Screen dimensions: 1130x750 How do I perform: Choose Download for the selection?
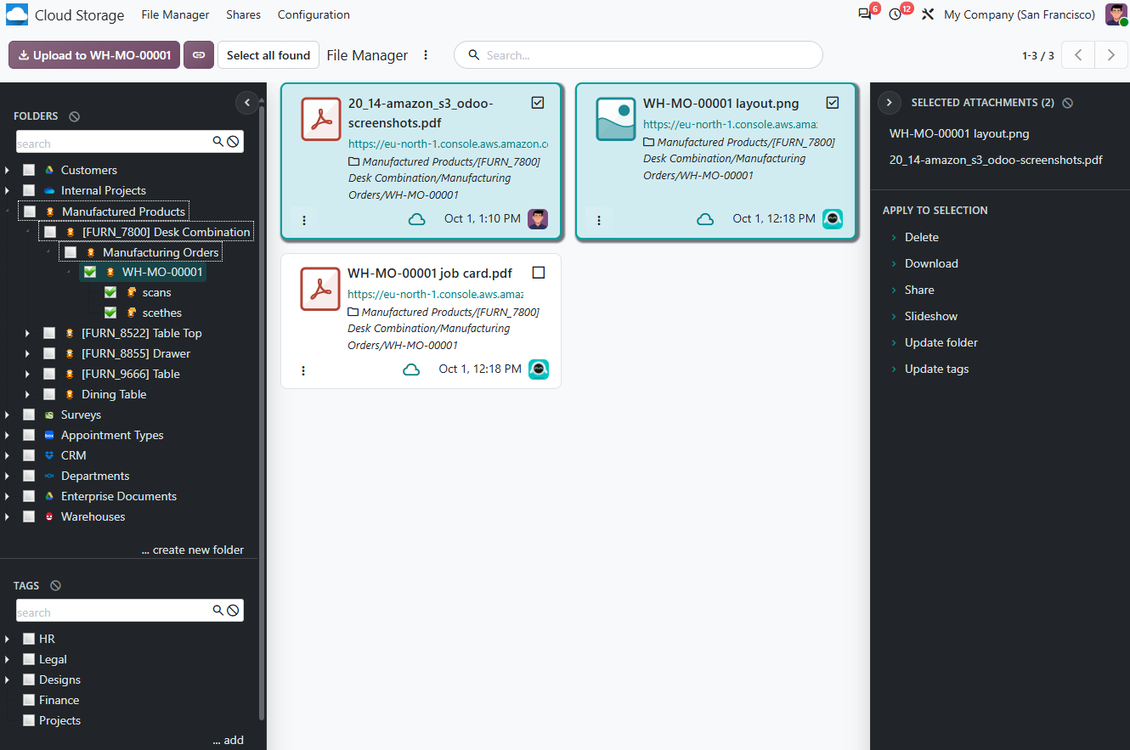(931, 264)
